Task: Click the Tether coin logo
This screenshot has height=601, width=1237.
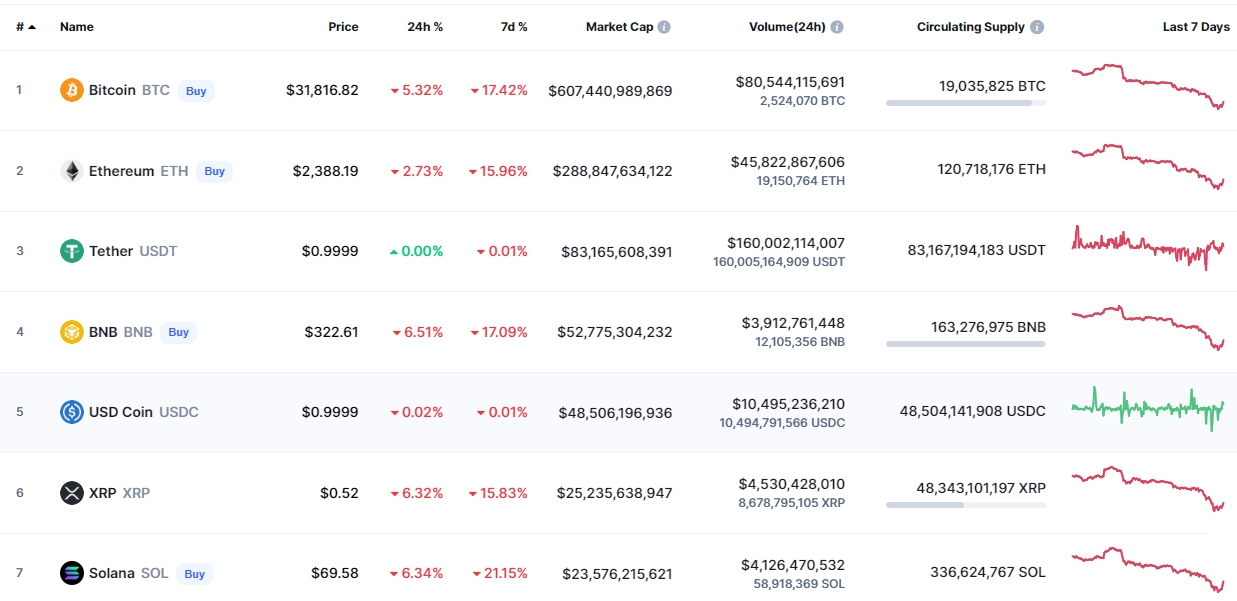Action: [x=71, y=251]
